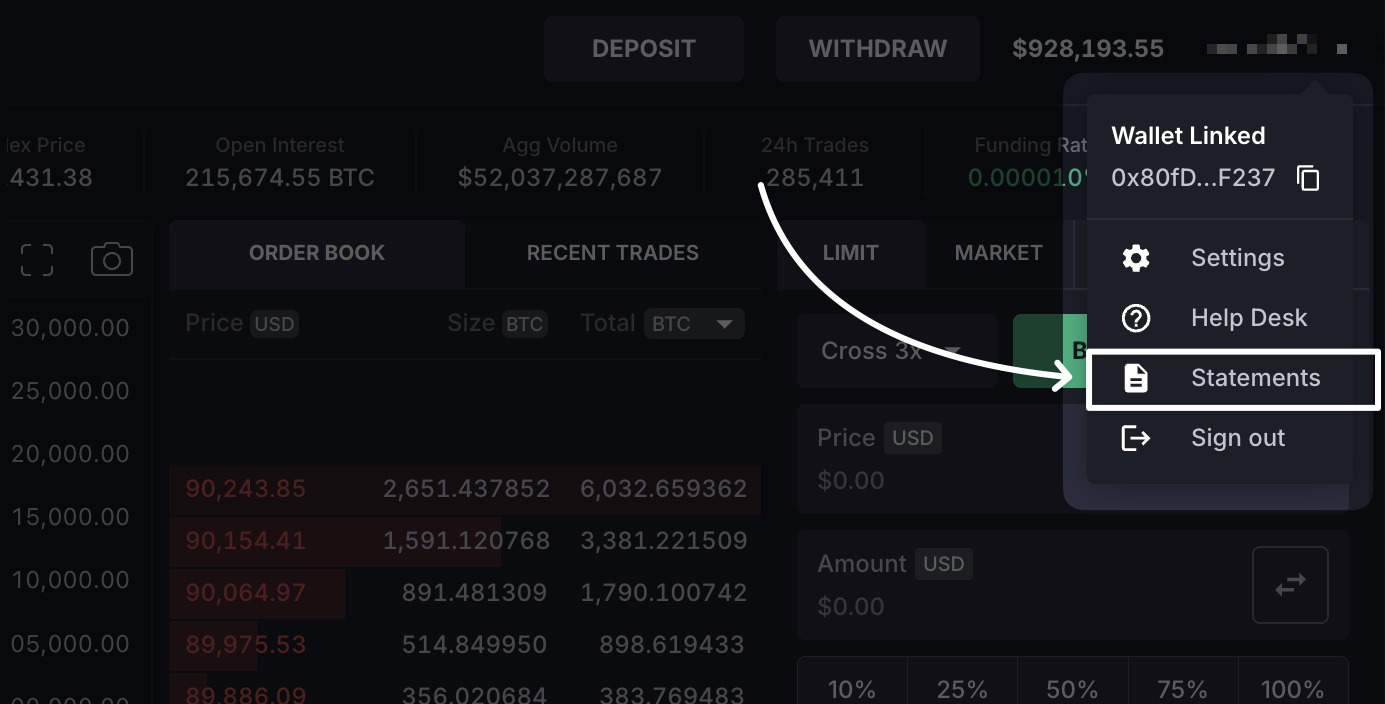The image size is (1385, 704).
Task: Click the Statements document icon
Action: point(1136,378)
